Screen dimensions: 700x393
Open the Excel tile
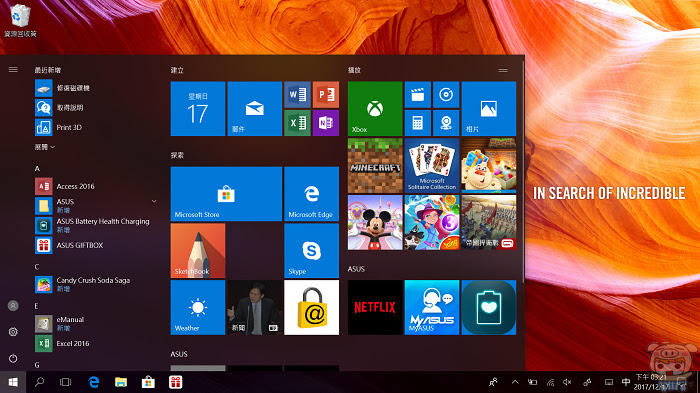297,122
